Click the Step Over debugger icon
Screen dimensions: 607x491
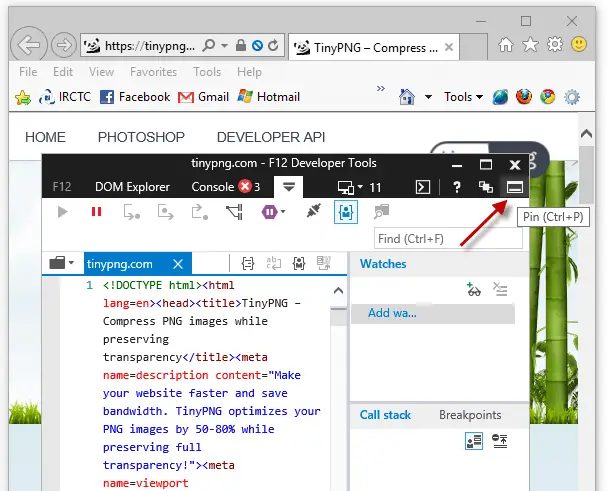click(x=165, y=212)
